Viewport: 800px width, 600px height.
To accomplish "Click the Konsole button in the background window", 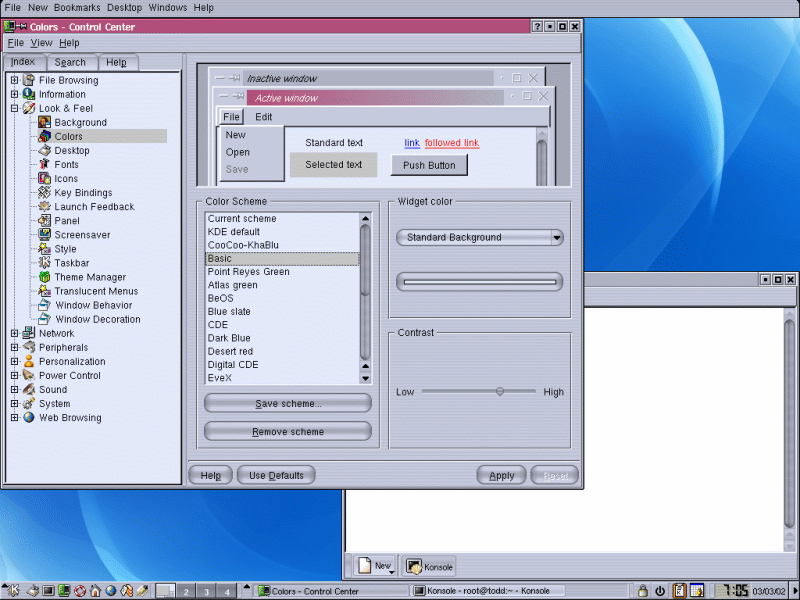I will 430,566.
